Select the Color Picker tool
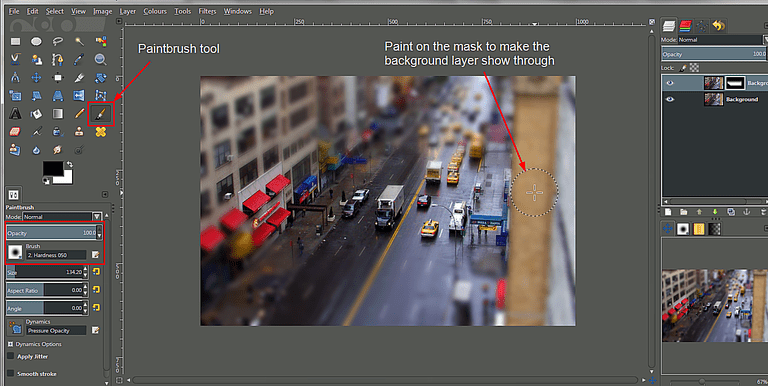Viewport: 768px width, 386px height. (x=79, y=59)
